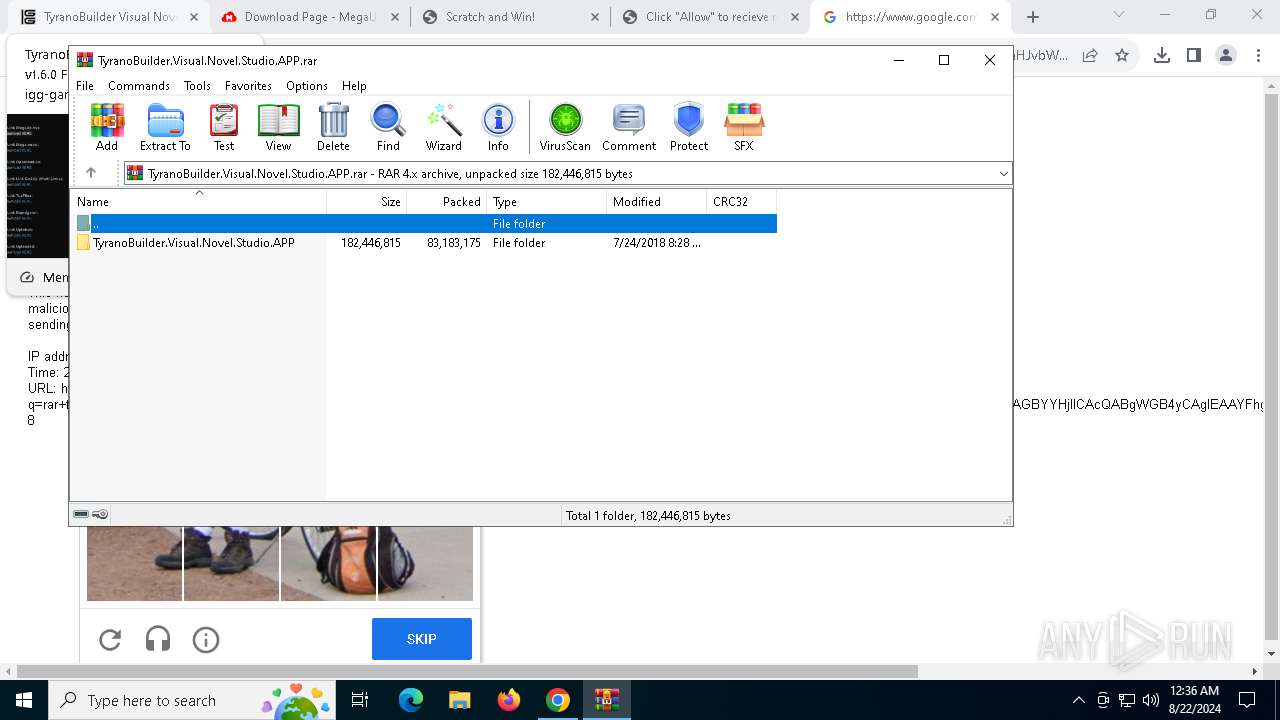Click the taskbar search box

[192, 700]
